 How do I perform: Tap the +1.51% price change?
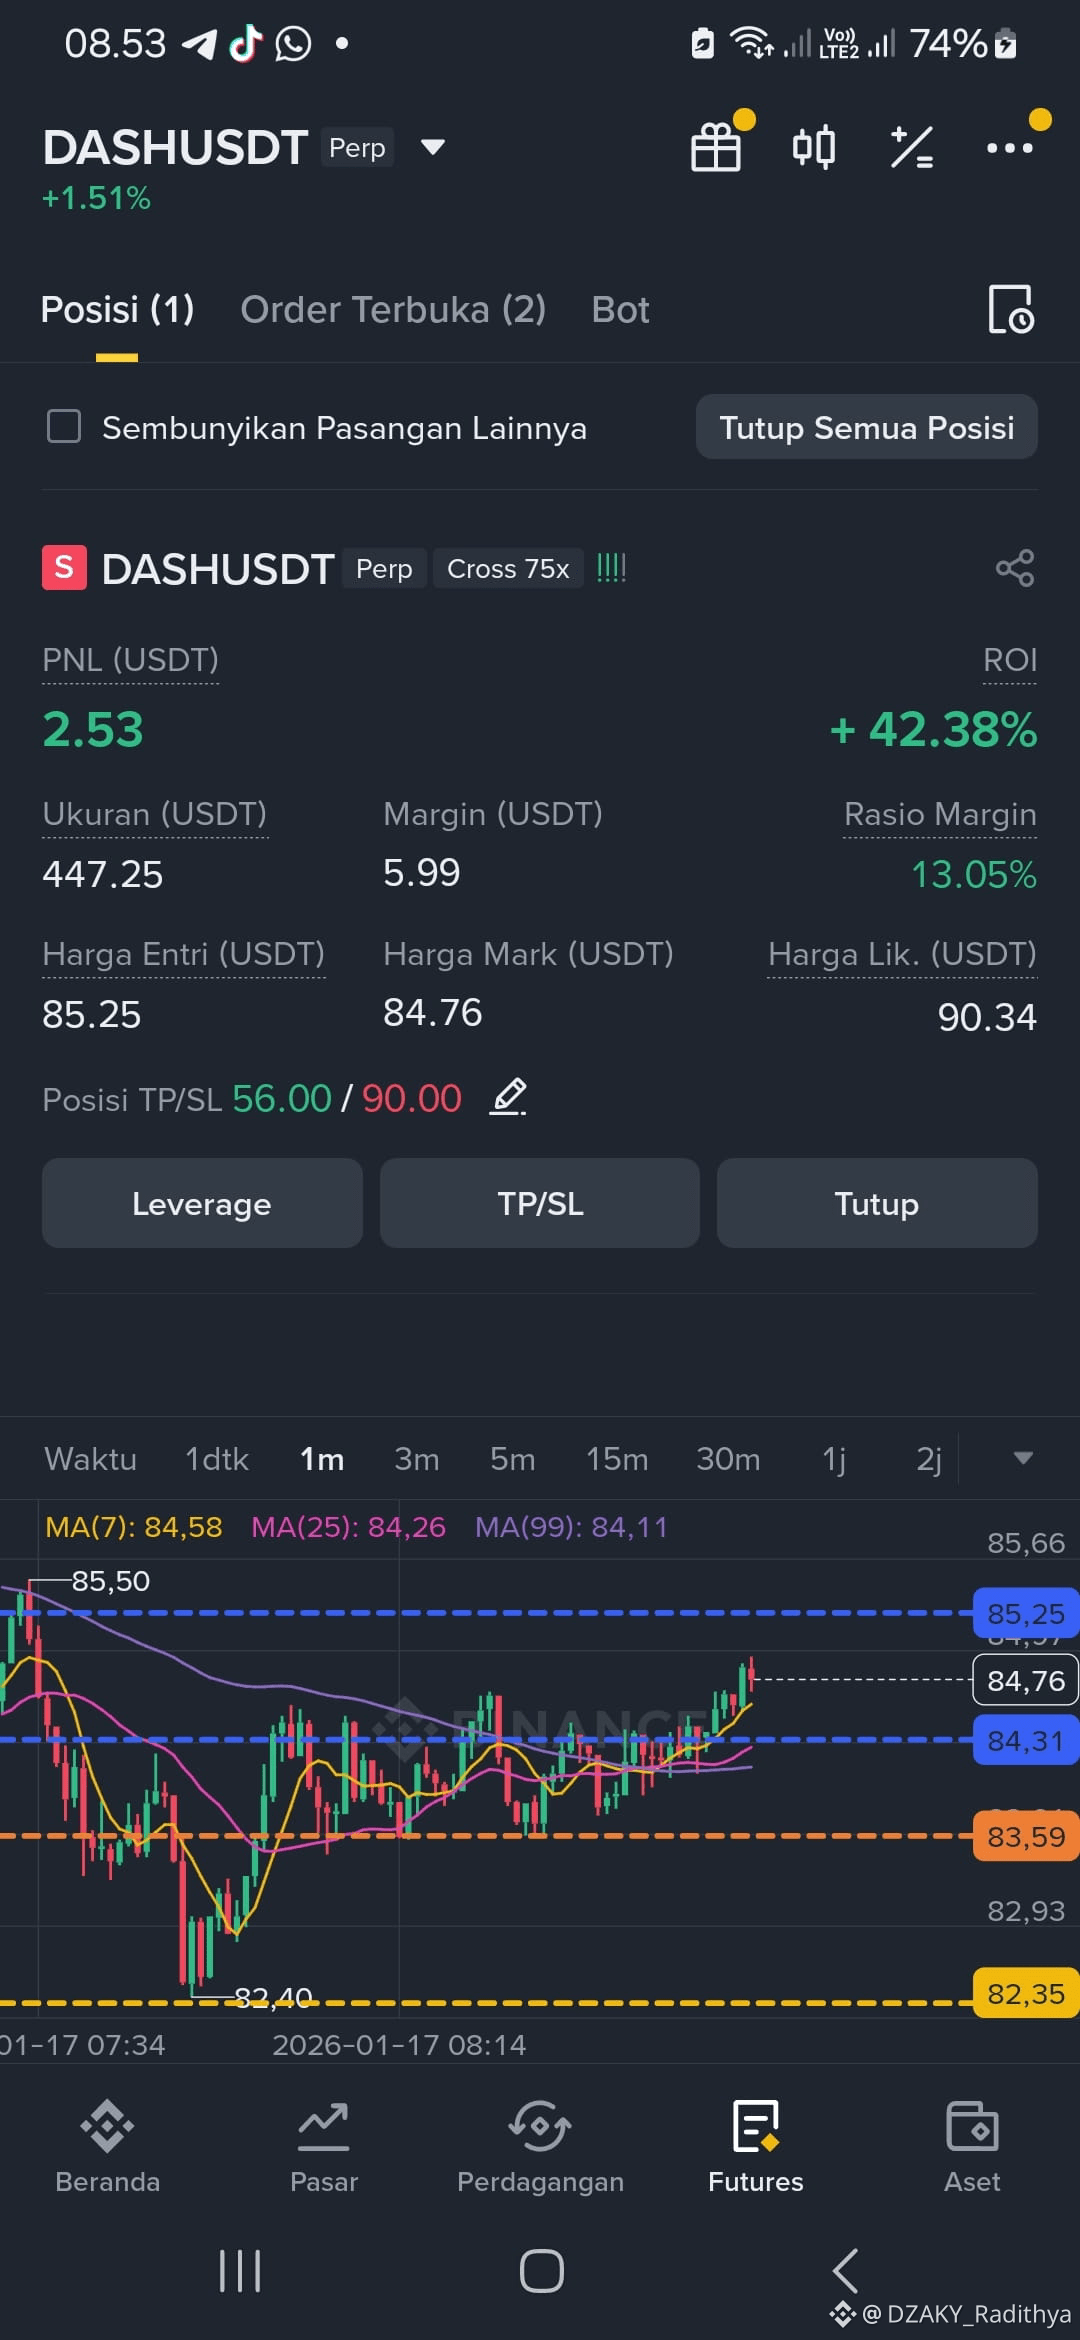coord(96,198)
